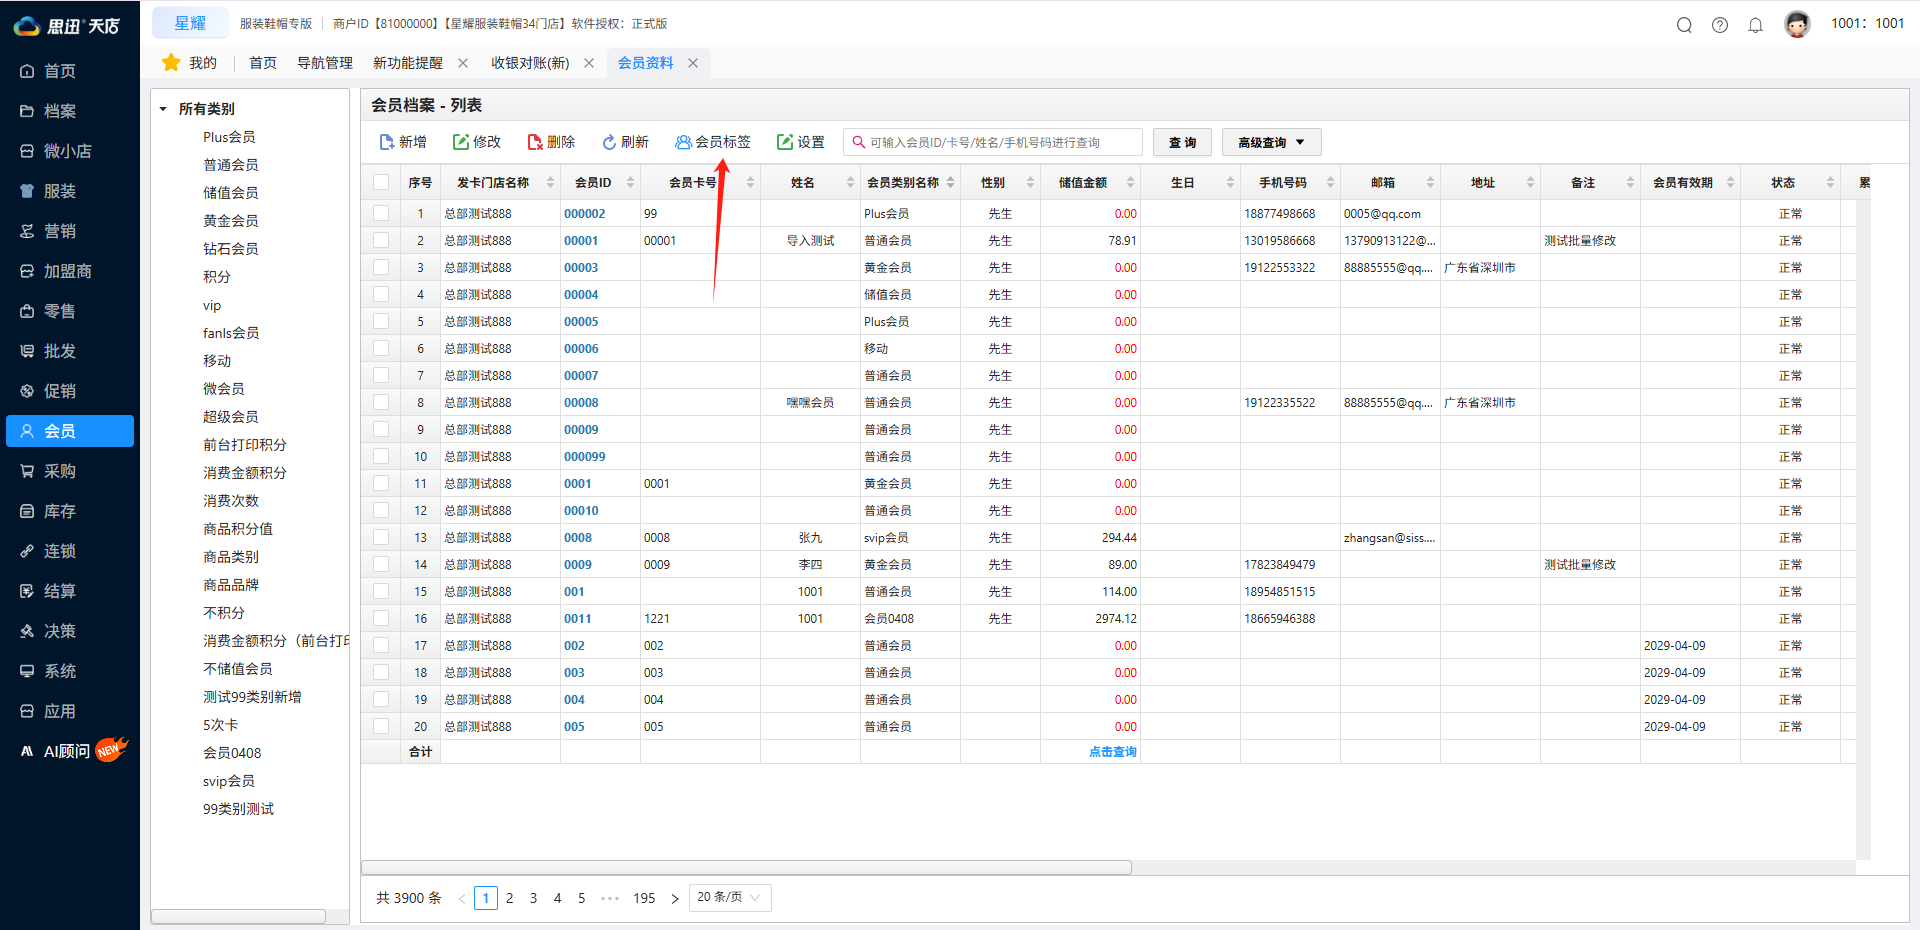Collapse the 所有类别 tree node
Screen dimensions: 1920x930
(x=163, y=109)
